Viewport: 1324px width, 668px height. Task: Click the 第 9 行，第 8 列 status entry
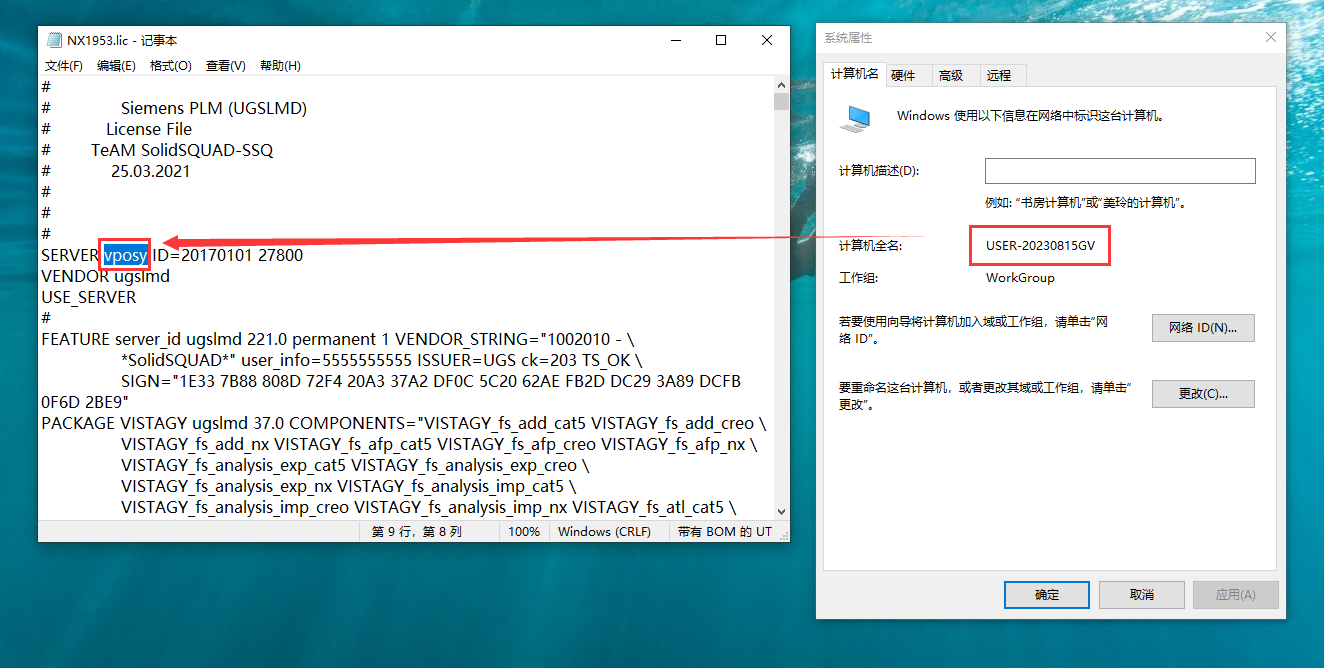tap(417, 532)
